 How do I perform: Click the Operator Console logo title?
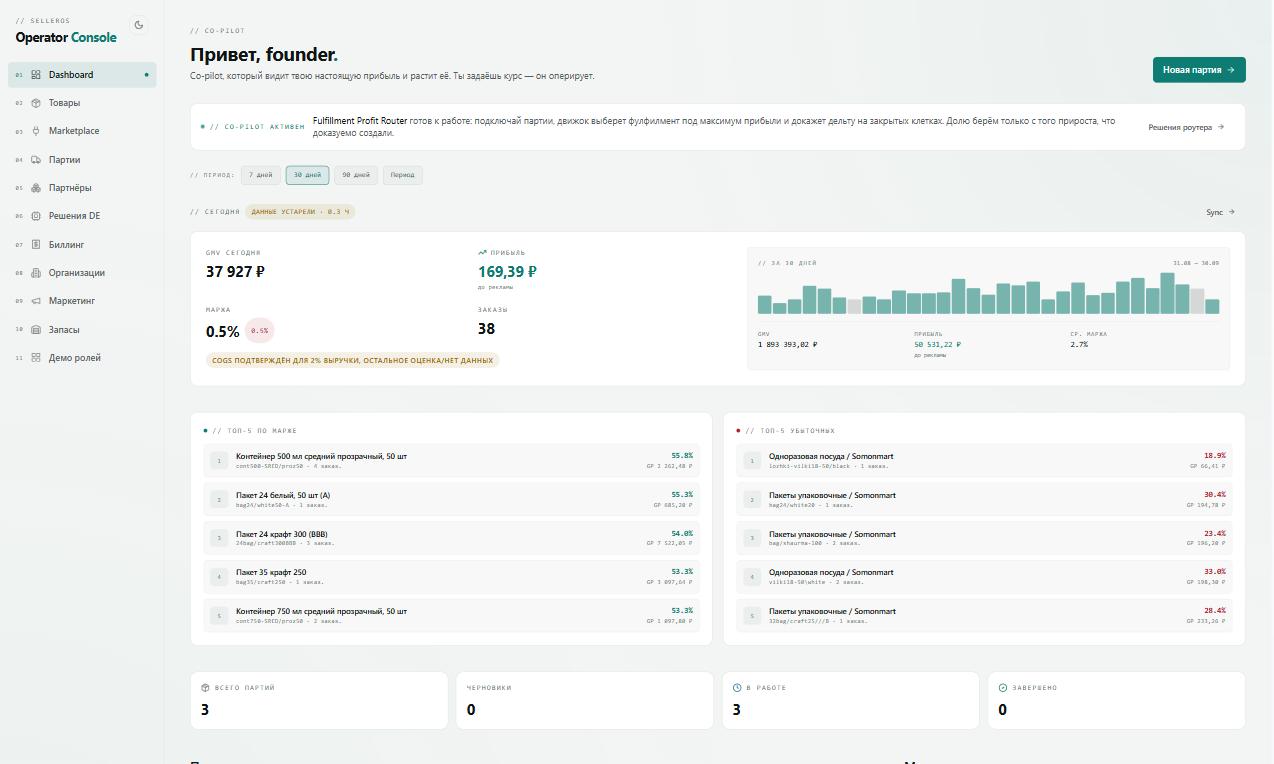click(66, 38)
